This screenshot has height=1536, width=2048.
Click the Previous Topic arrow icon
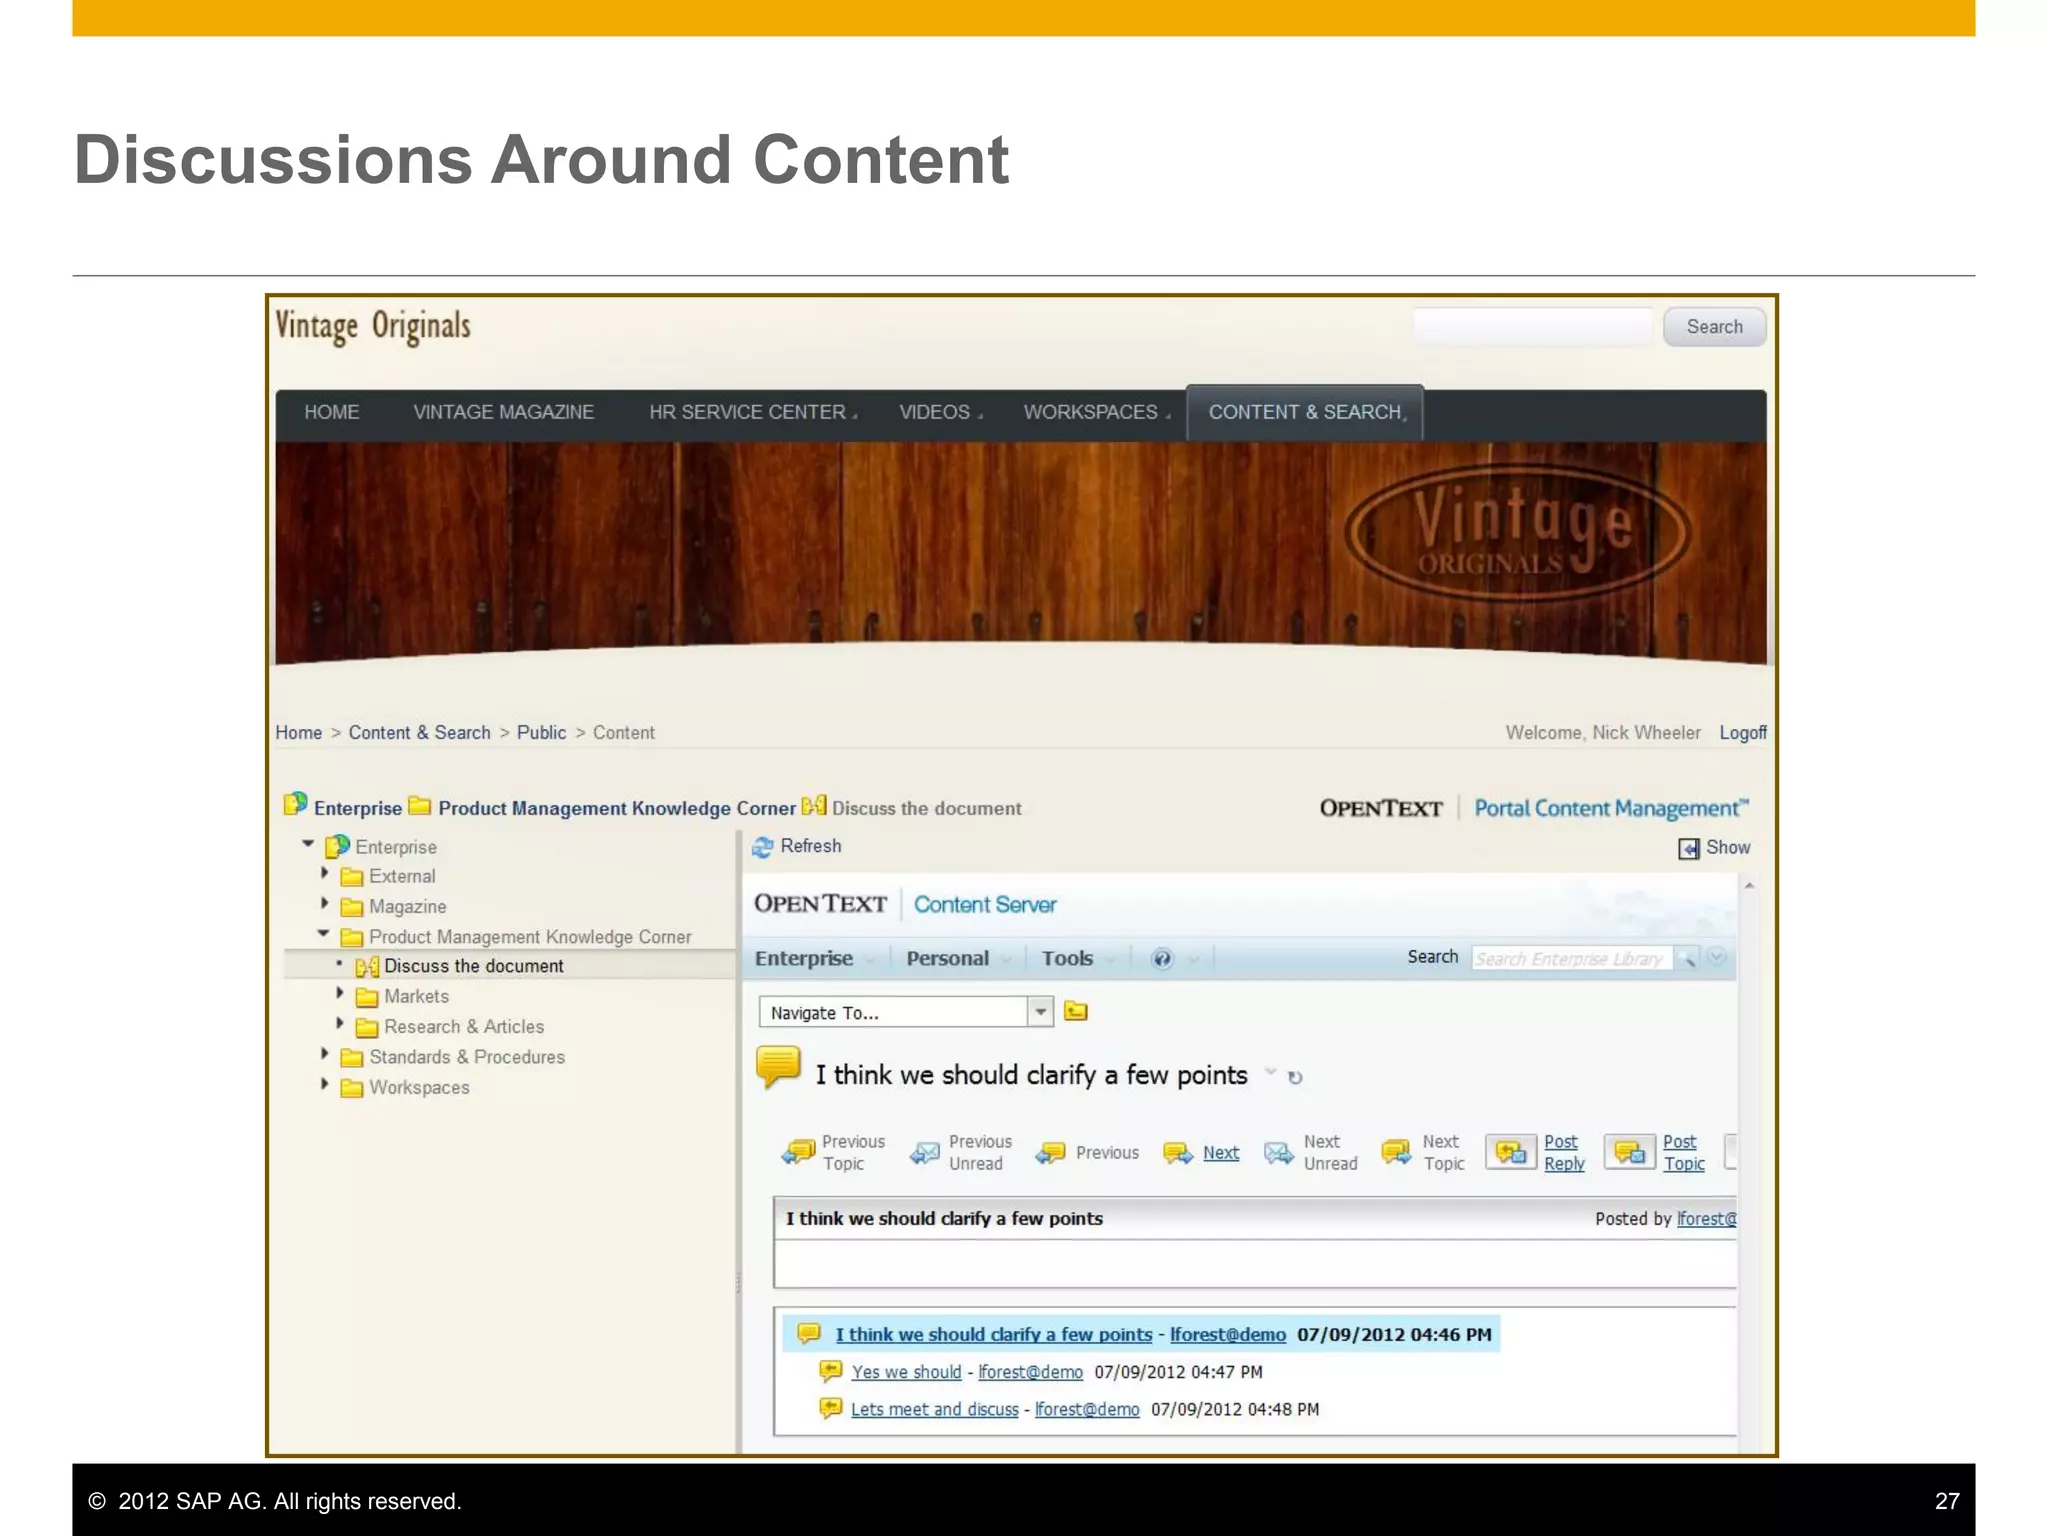(x=798, y=1153)
